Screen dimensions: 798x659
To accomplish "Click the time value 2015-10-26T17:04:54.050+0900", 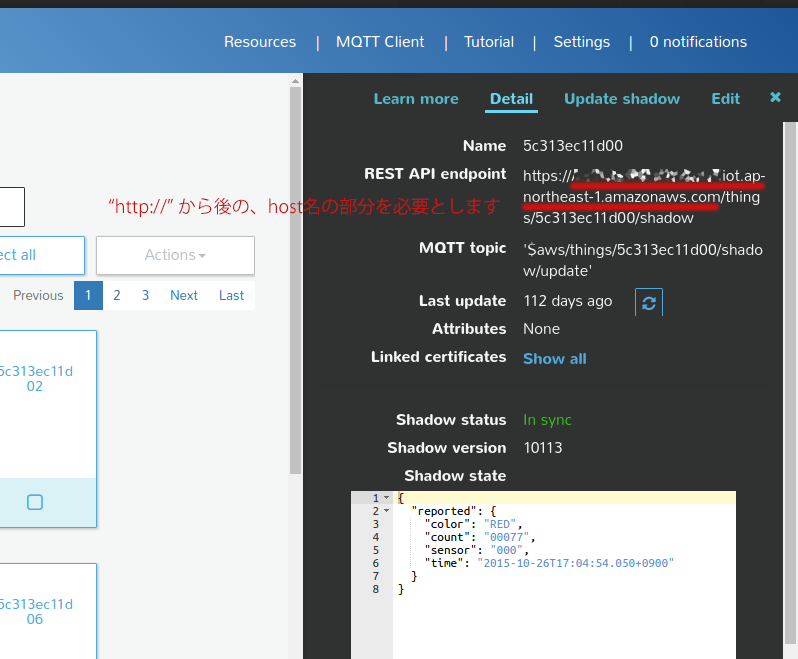I will [576, 563].
